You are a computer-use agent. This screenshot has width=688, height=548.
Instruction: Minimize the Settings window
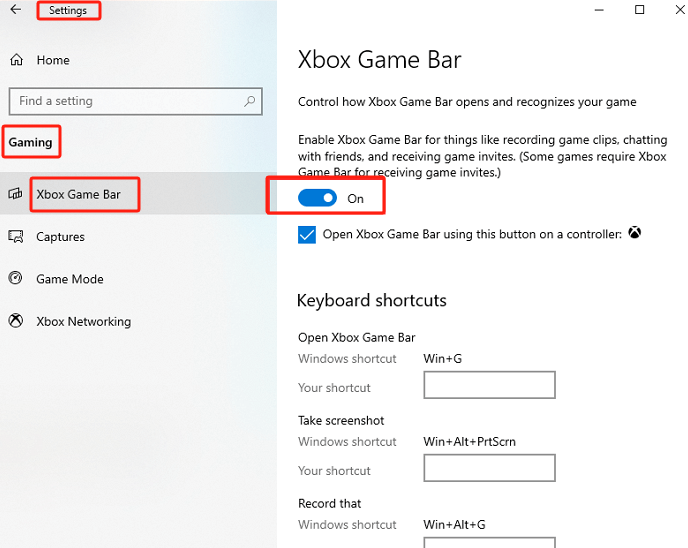coord(599,10)
